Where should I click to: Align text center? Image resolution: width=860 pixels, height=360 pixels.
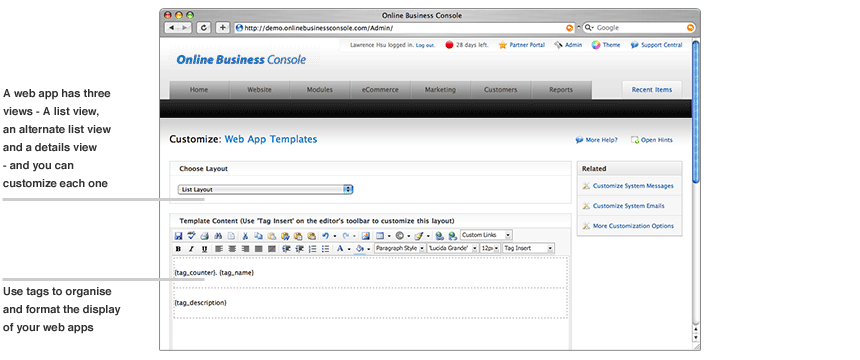(232, 249)
